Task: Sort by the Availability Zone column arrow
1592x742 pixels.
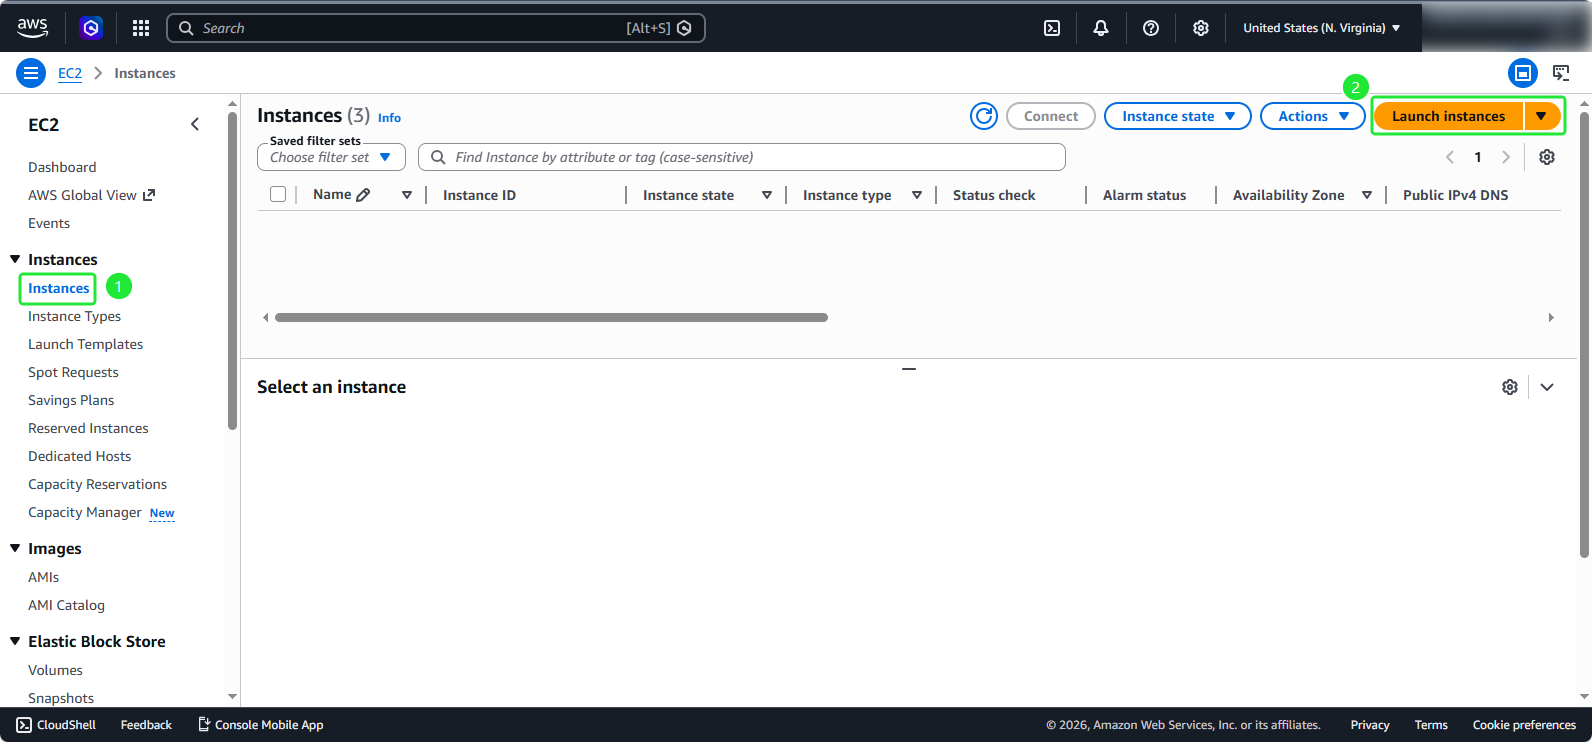Action: tap(1367, 195)
